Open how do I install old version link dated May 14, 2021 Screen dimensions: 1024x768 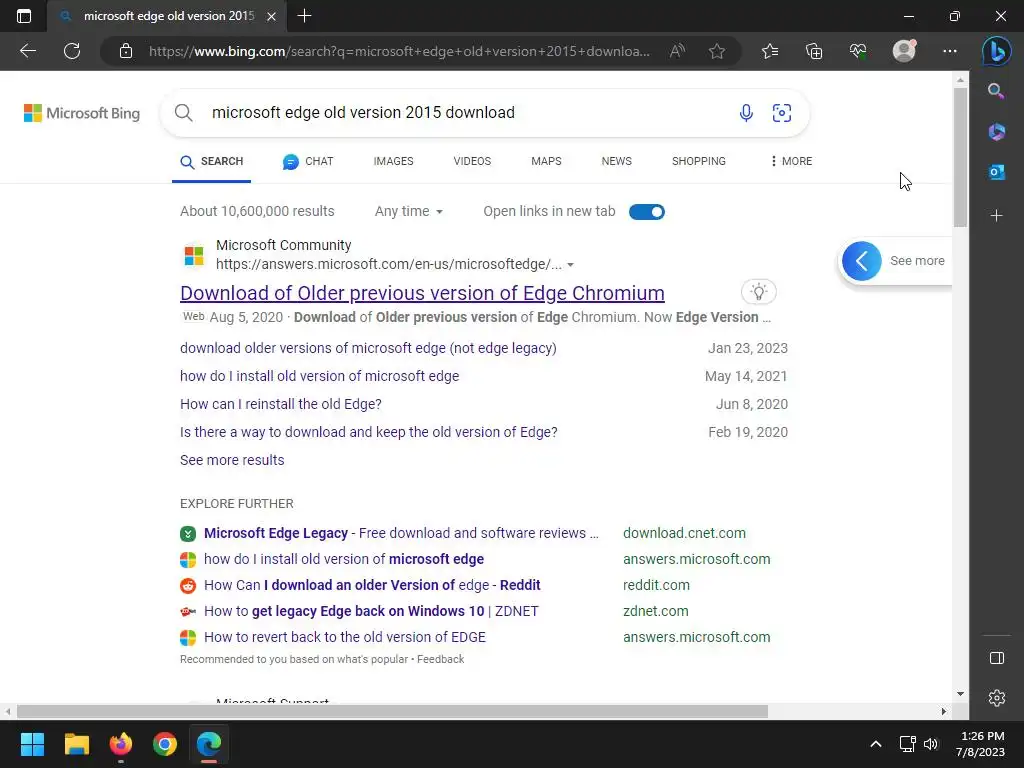(x=319, y=376)
